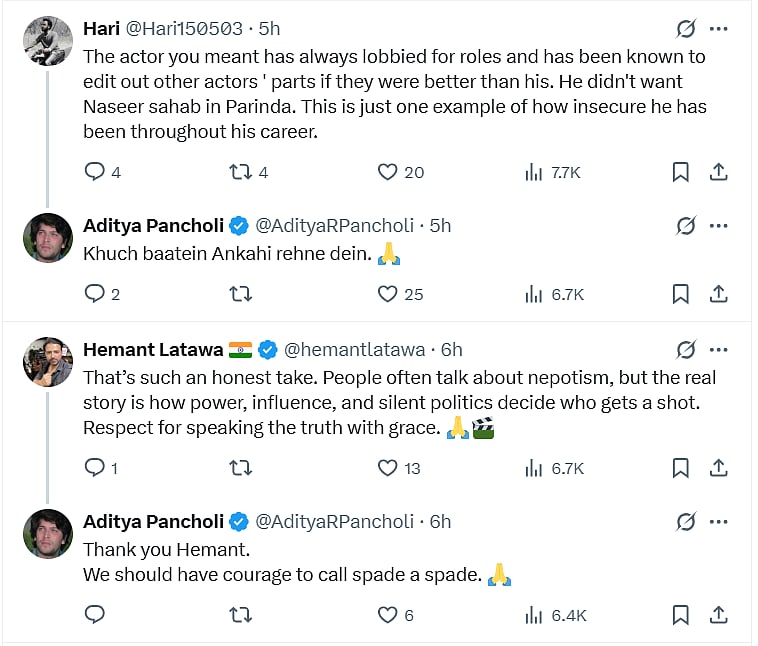Click Hari's profile avatar
Screen dimensions: 758x646
tap(48, 42)
